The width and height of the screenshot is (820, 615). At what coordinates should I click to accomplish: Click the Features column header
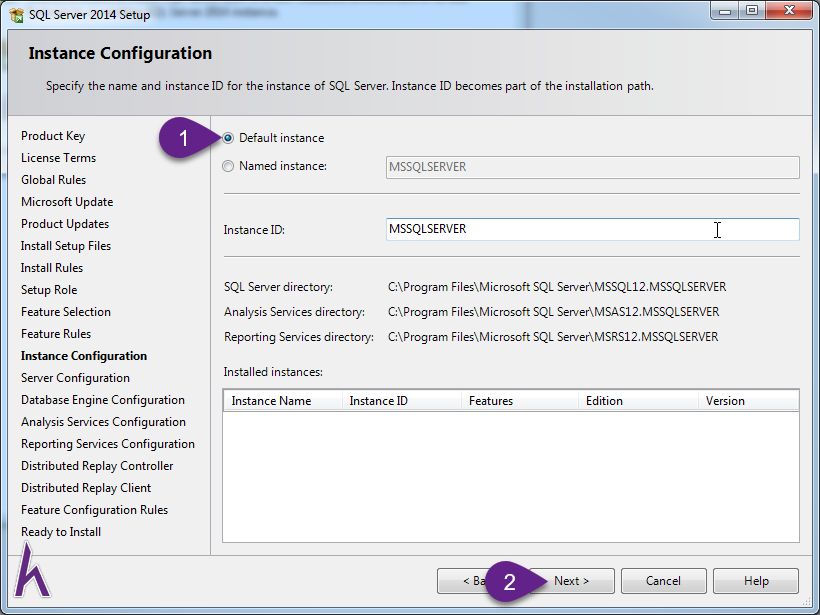click(x=520, y=401)
